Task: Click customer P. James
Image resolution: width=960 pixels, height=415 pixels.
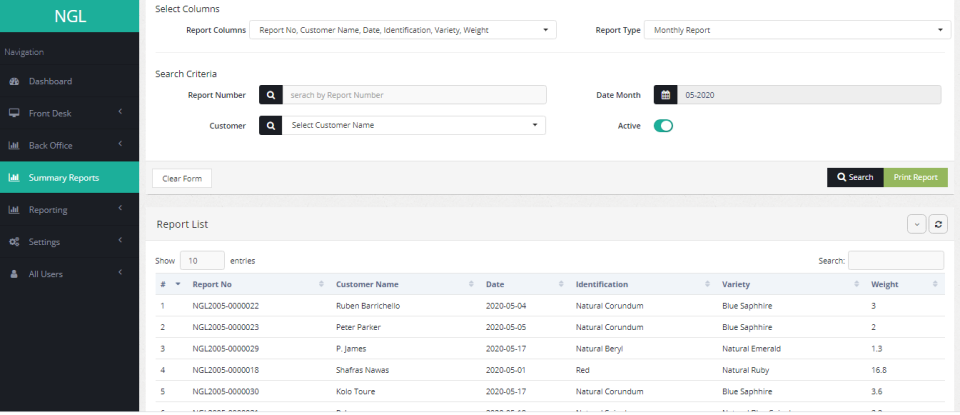Action: (351, 349)
